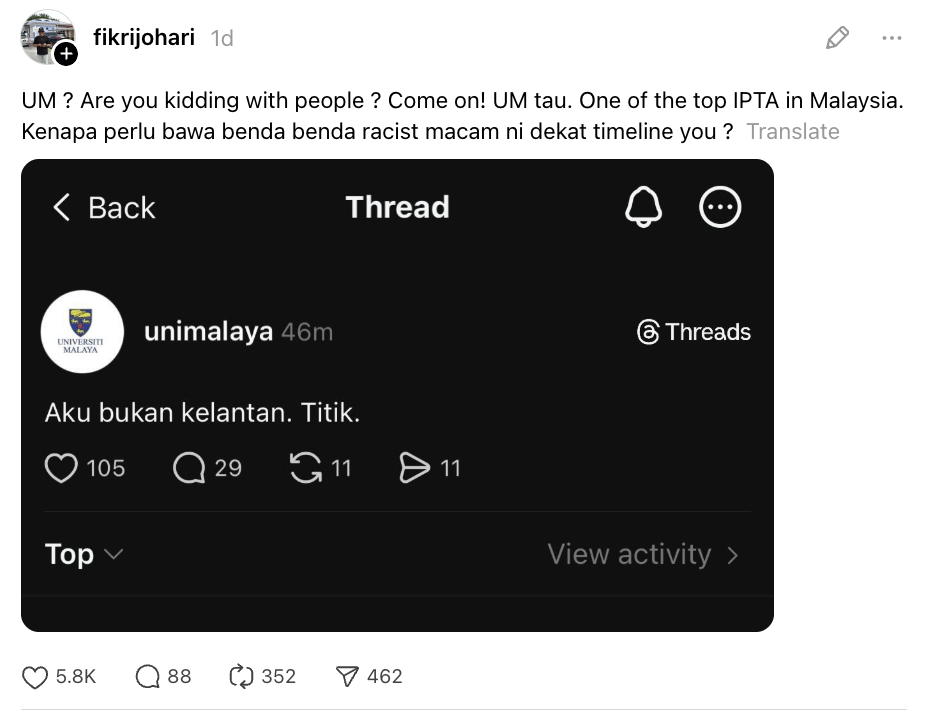This screenshot has width=934, height=710.
Task: Click the Universiti Malaya crest avatar
Action: tap(82, 331)
